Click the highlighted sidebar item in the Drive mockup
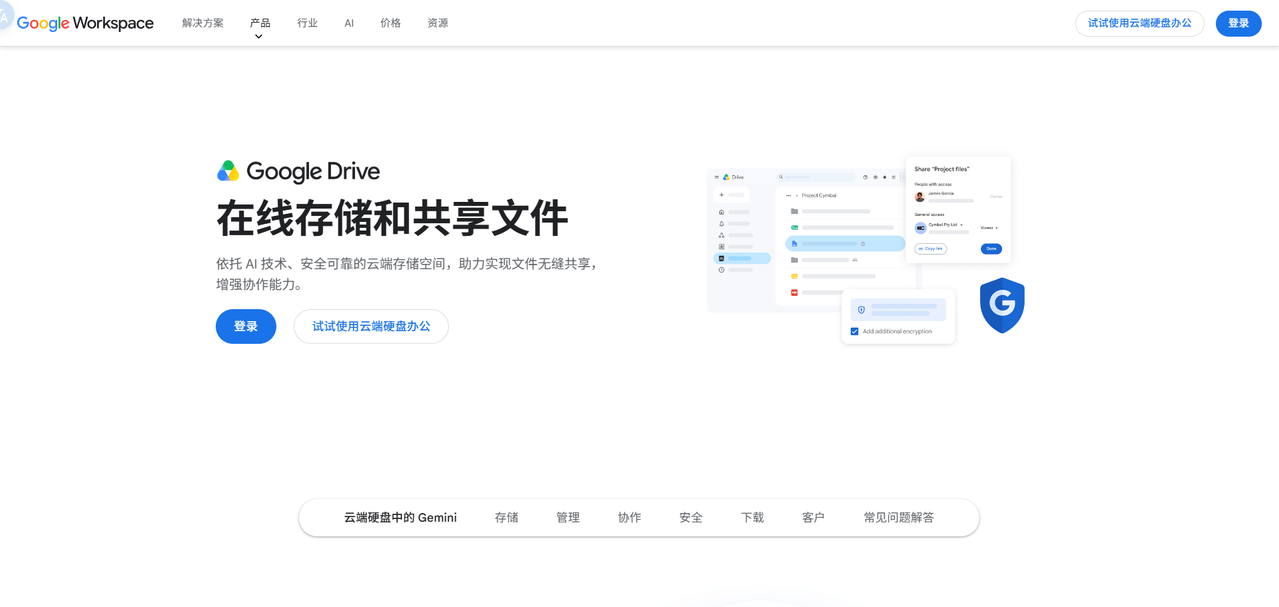Screen dimensions: 1279x607 742,258
